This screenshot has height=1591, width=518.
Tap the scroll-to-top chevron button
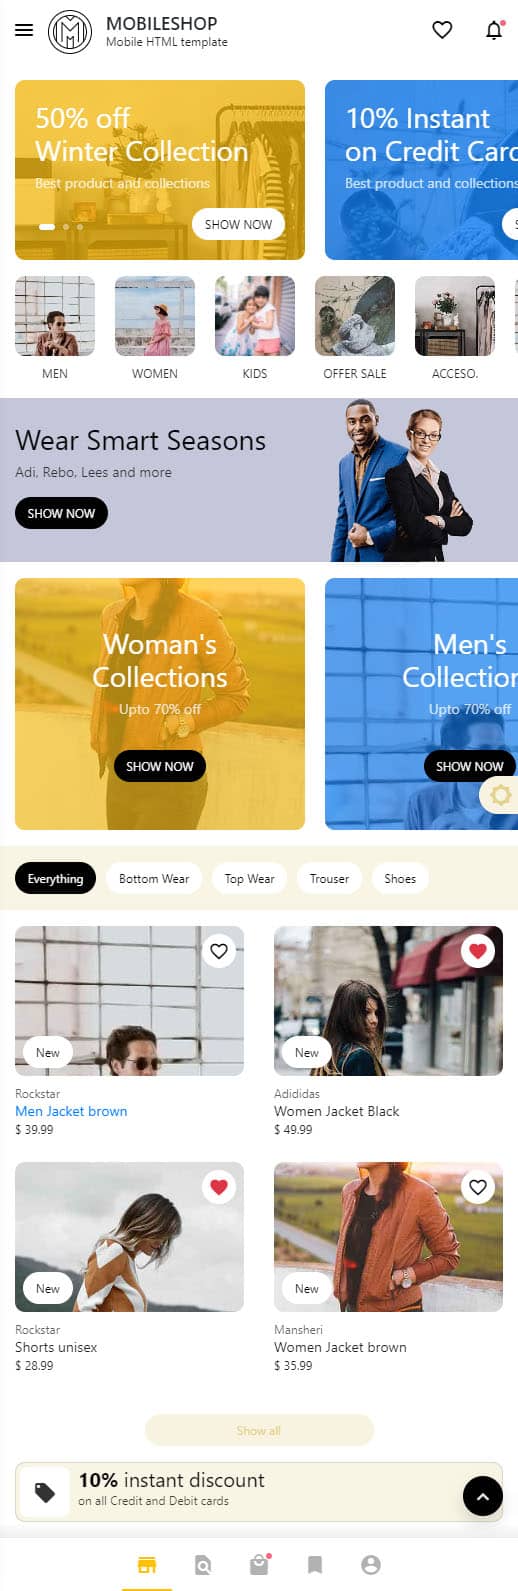(483, 1496)
